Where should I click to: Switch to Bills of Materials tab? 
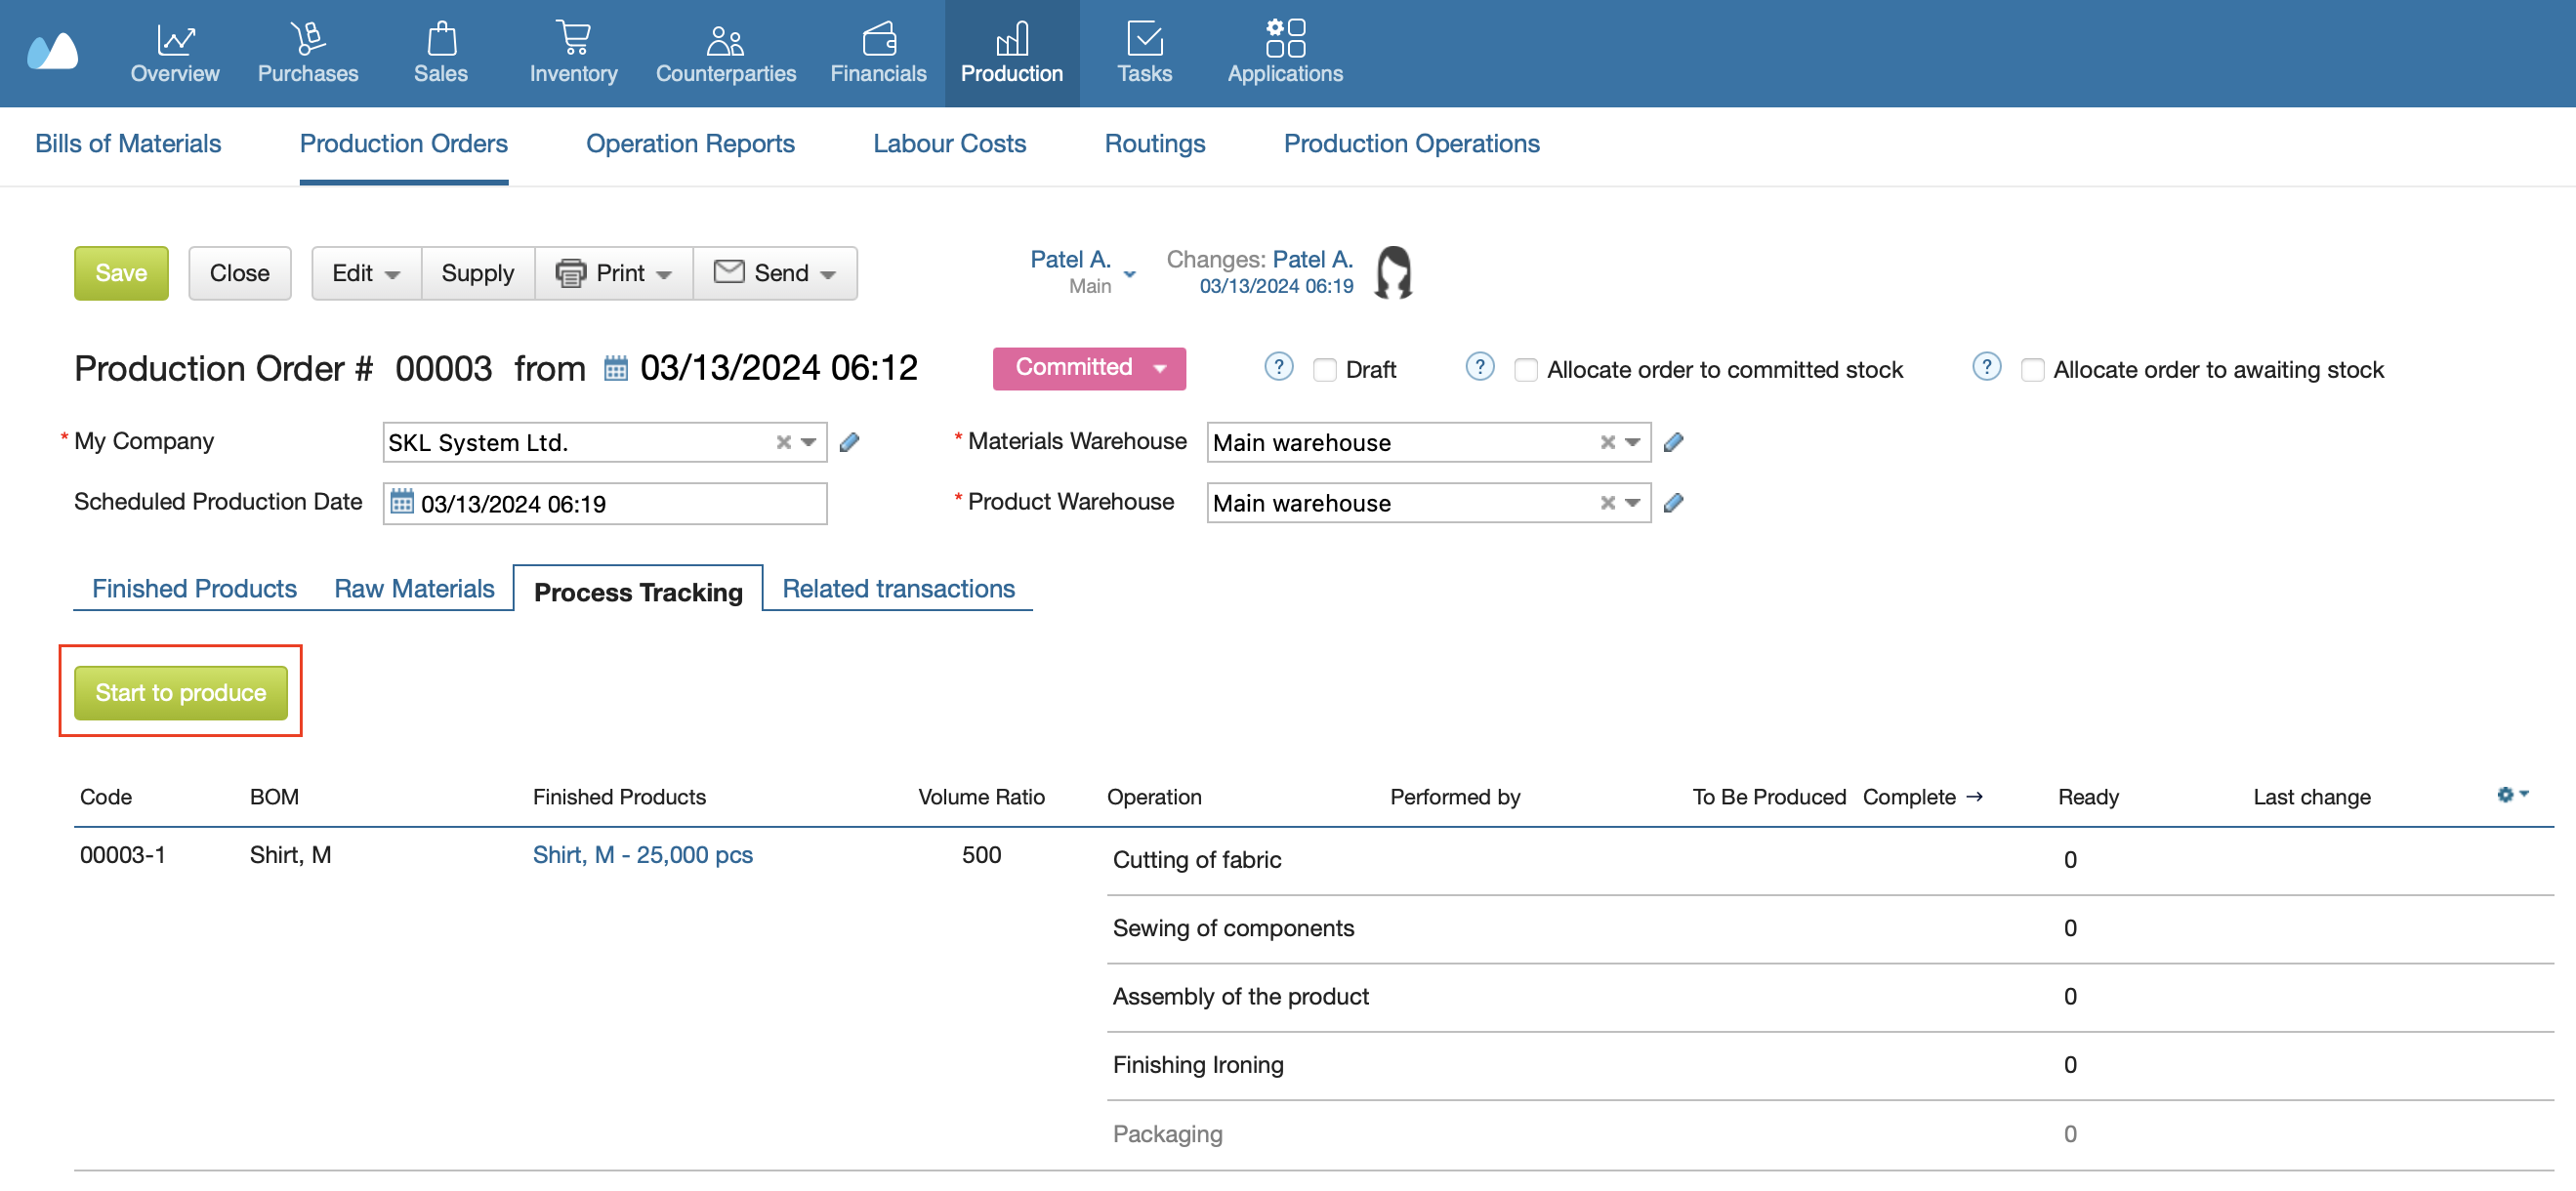[x=128, y=144]
